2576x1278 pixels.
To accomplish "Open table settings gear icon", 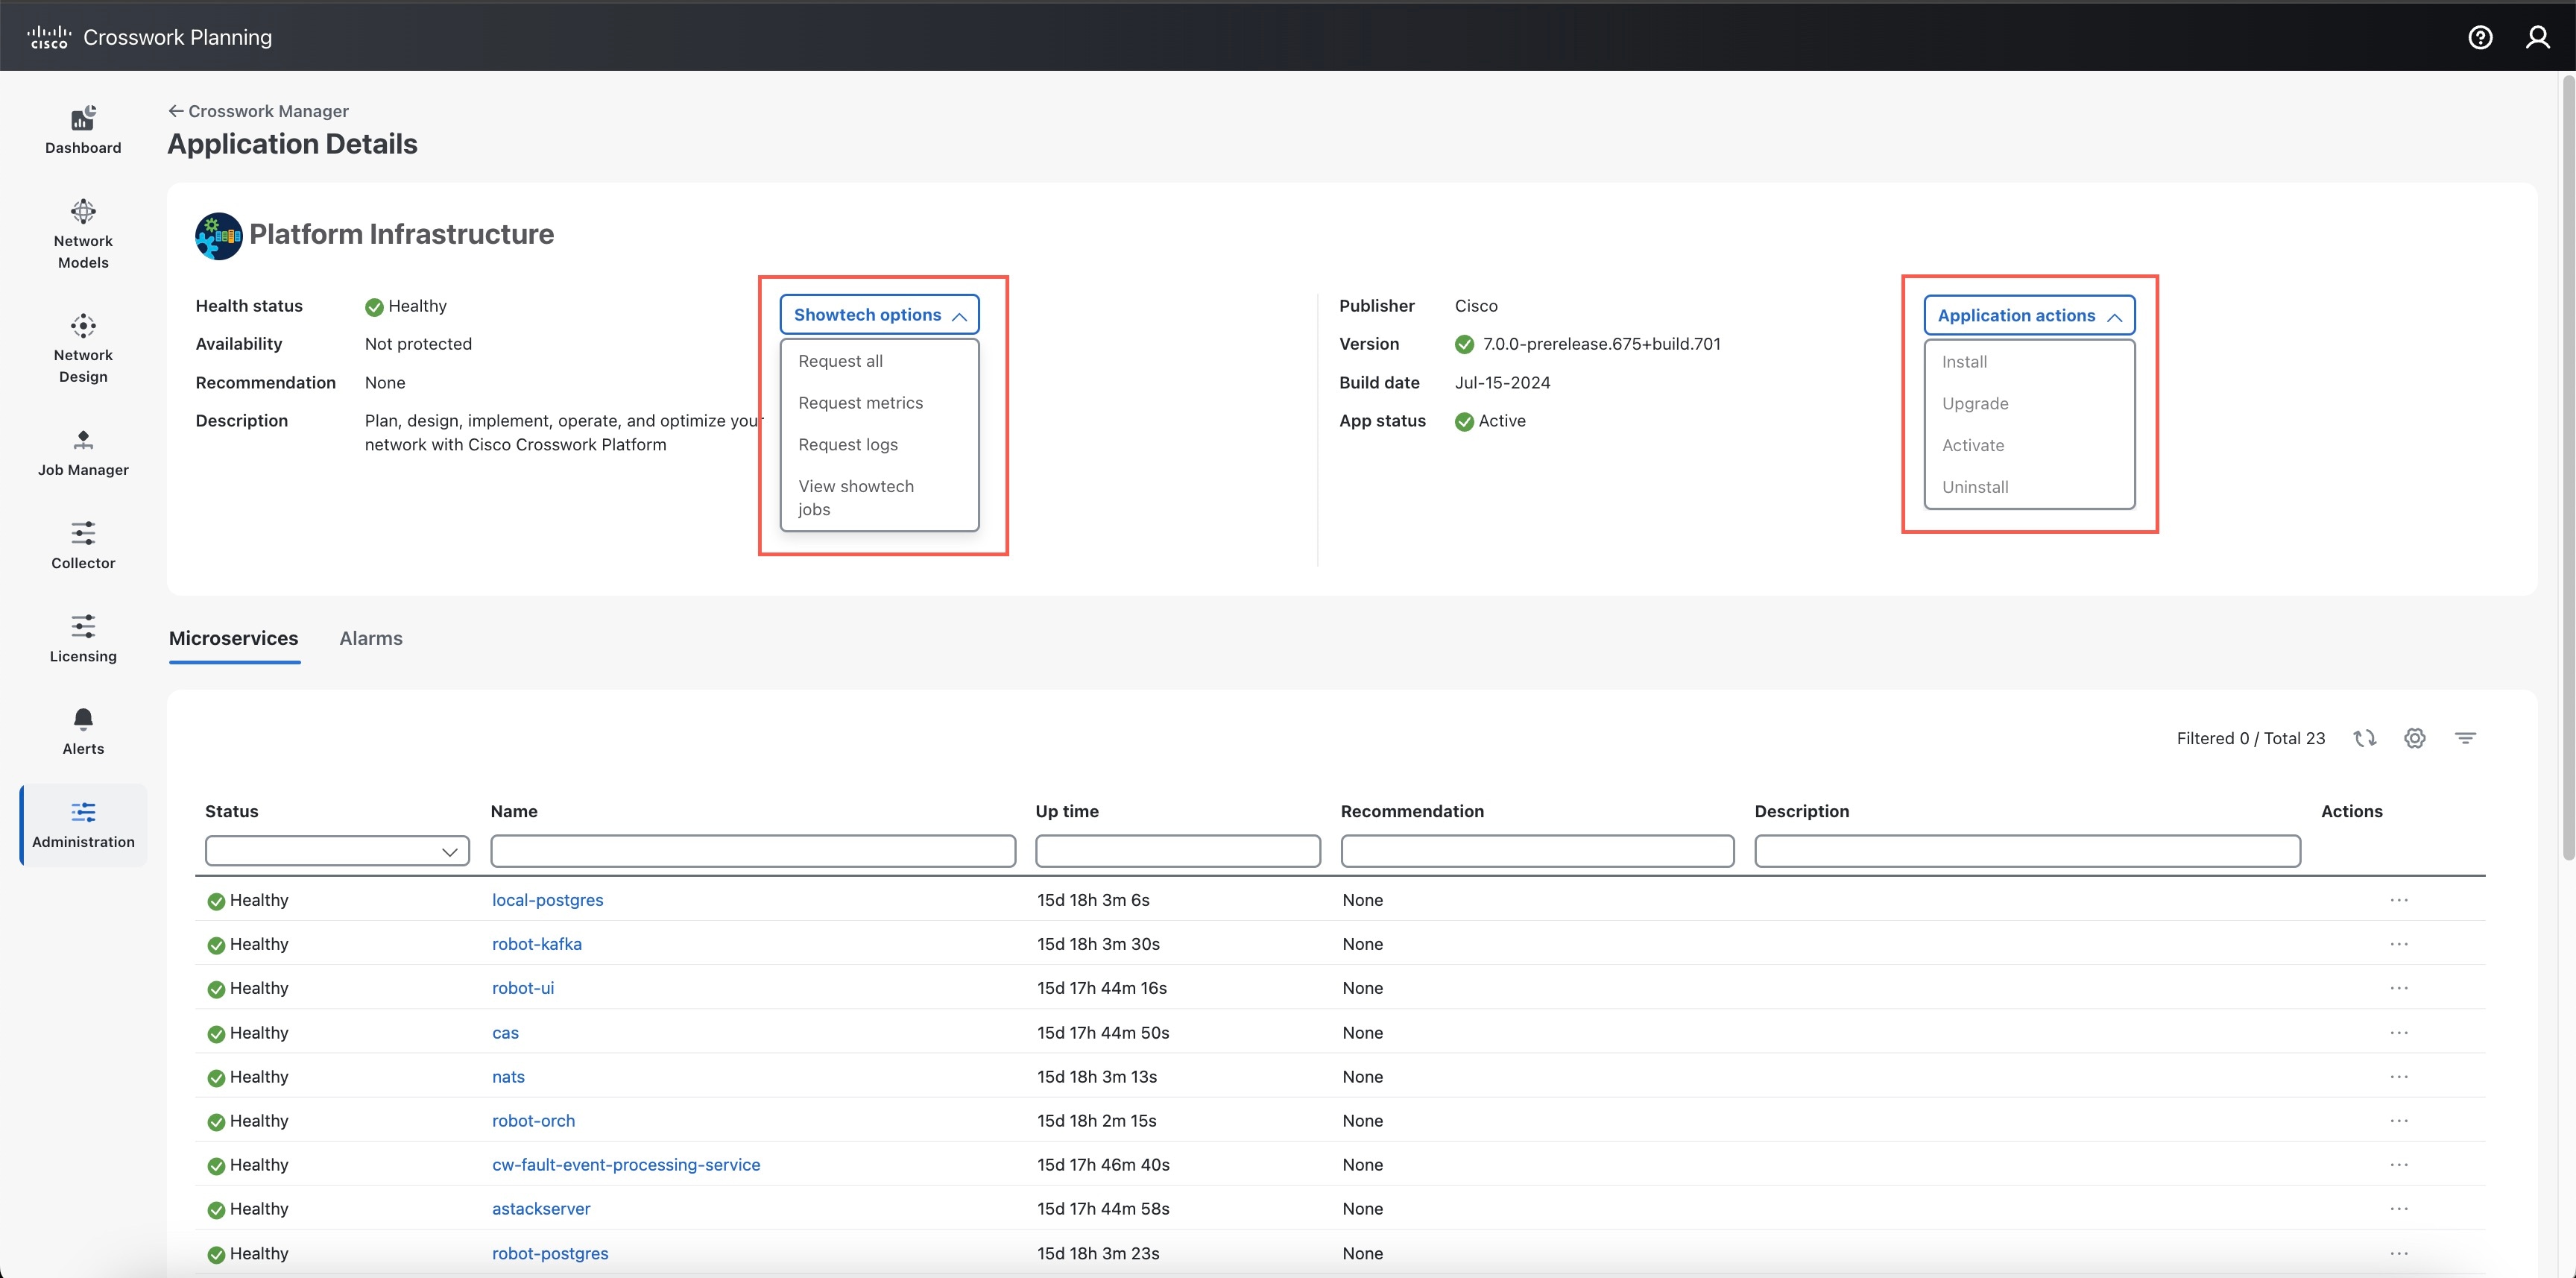I will [2415, 738].
